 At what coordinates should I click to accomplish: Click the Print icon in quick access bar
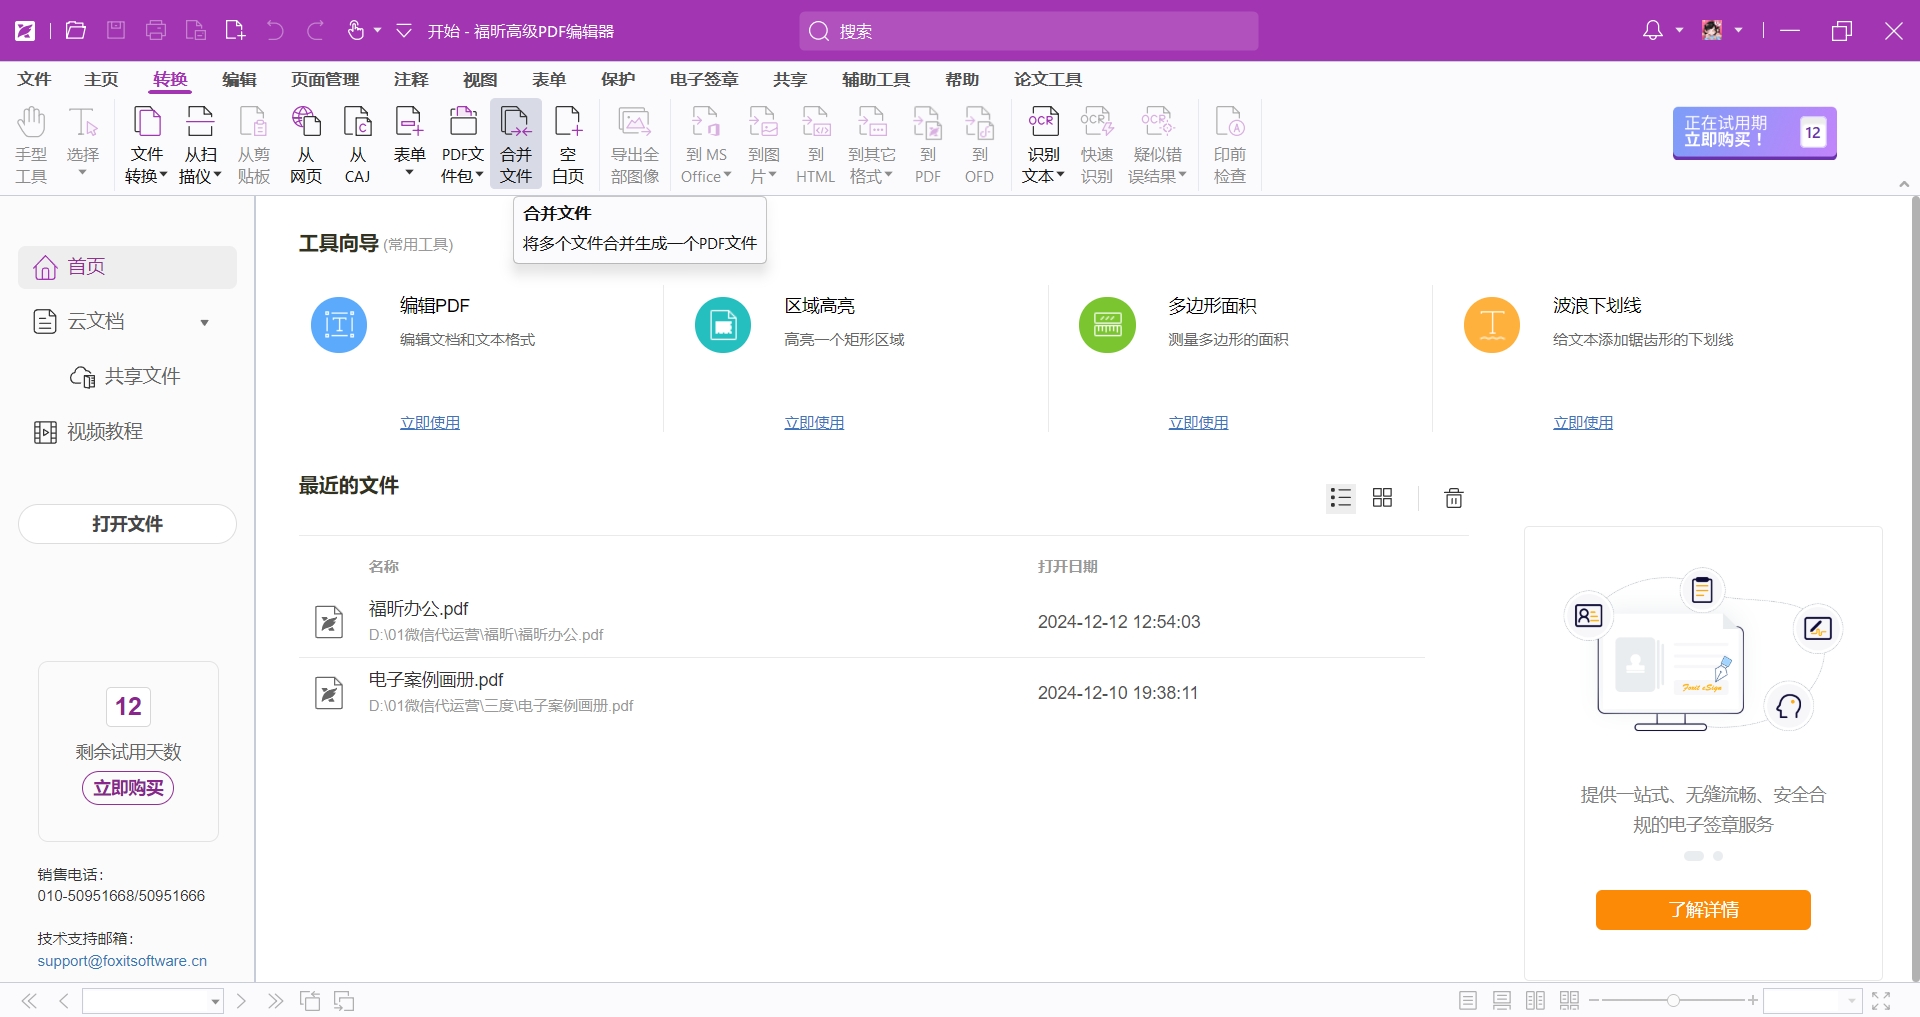point(156,31)
